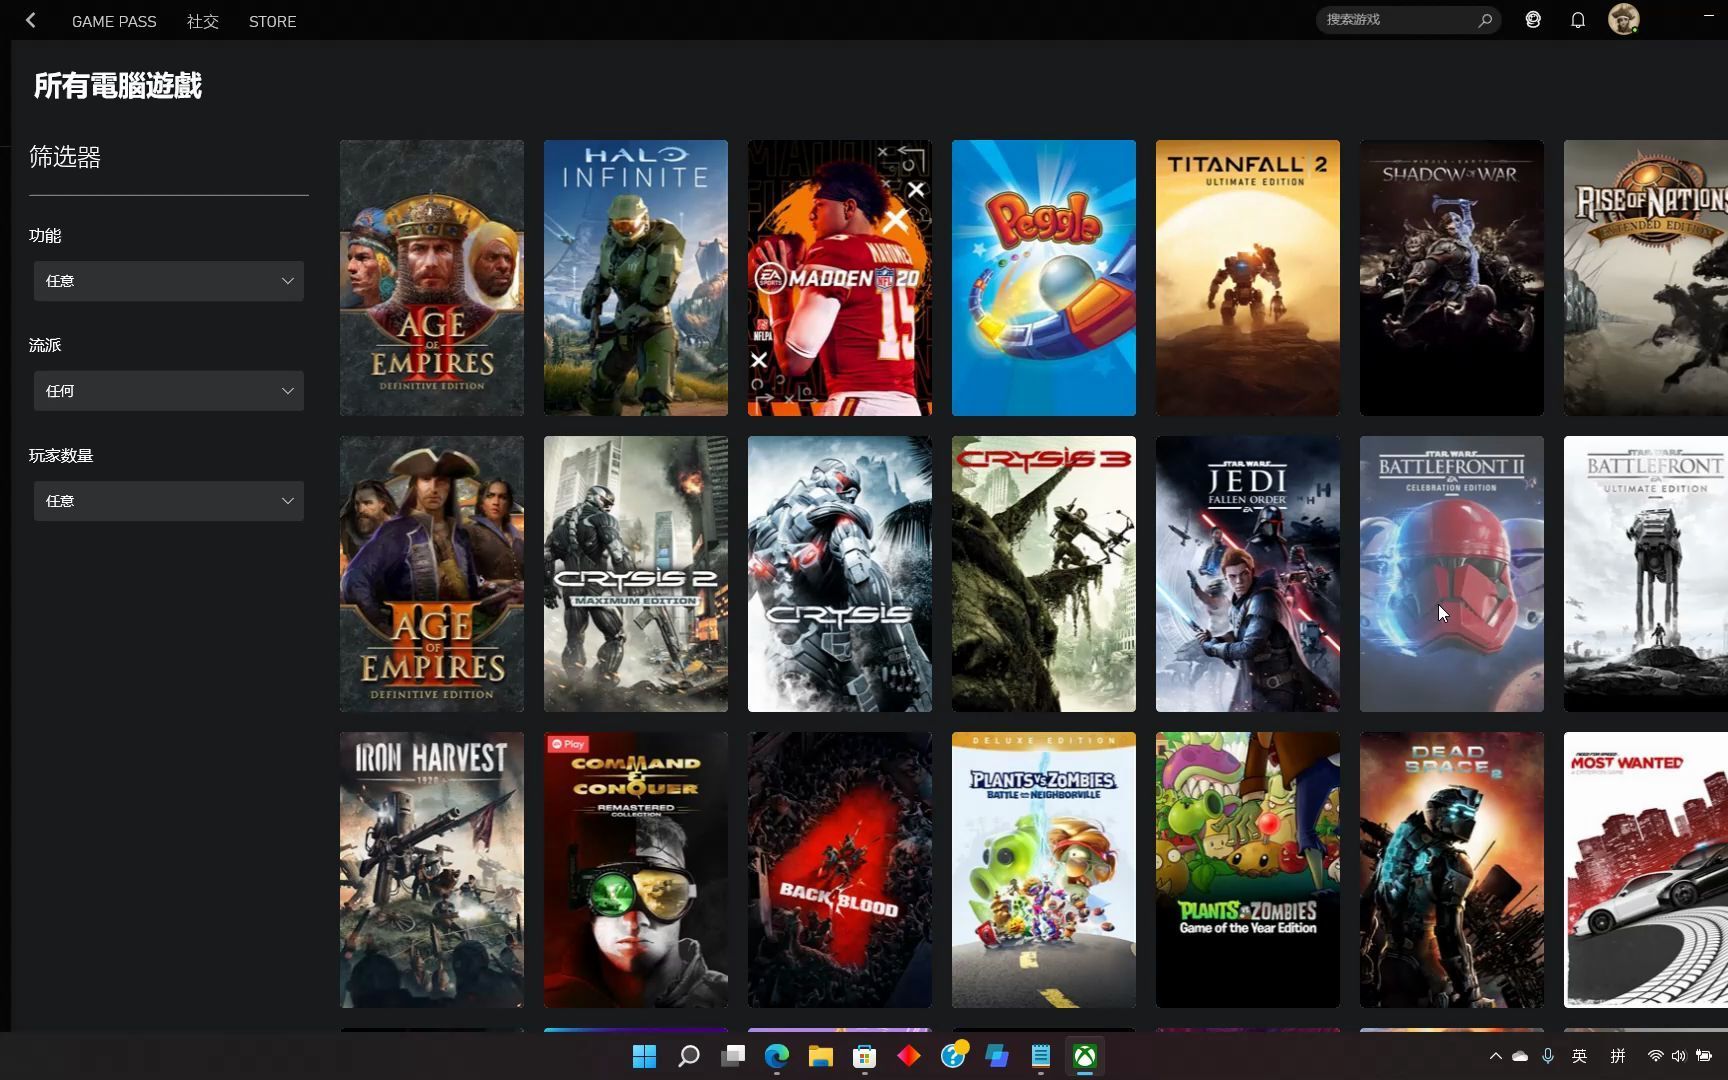
Task: Open the battery status tray icon
Action: coord(1704,1056)
